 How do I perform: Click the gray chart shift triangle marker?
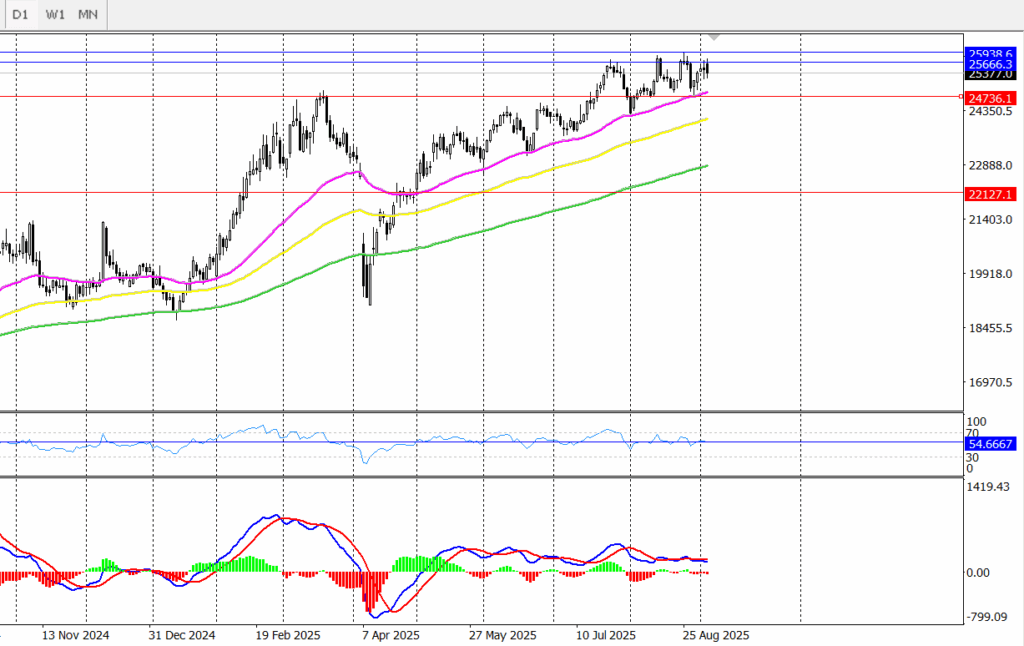tap(714, 36)
